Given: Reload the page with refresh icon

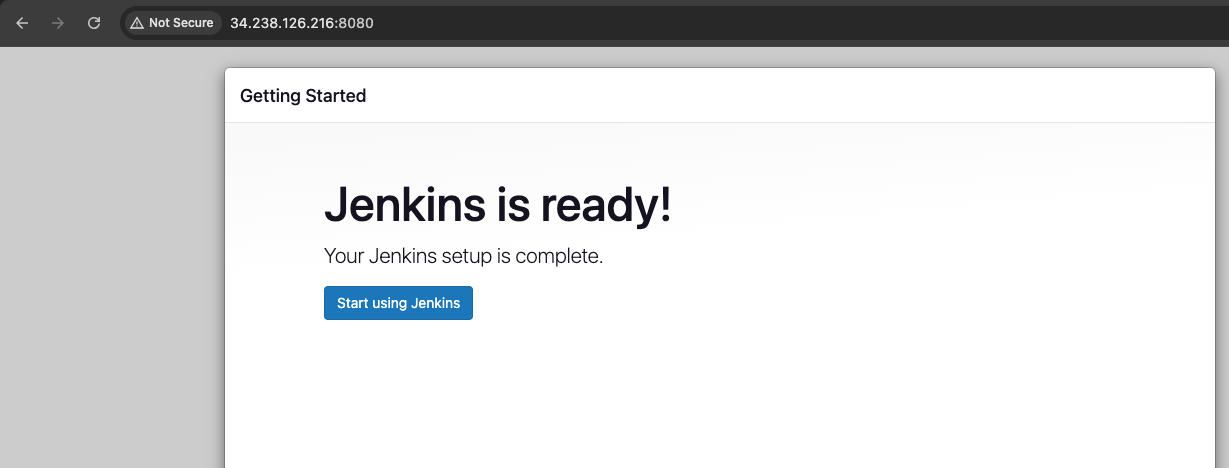Looking at the screenshot, I should point(94,23).
